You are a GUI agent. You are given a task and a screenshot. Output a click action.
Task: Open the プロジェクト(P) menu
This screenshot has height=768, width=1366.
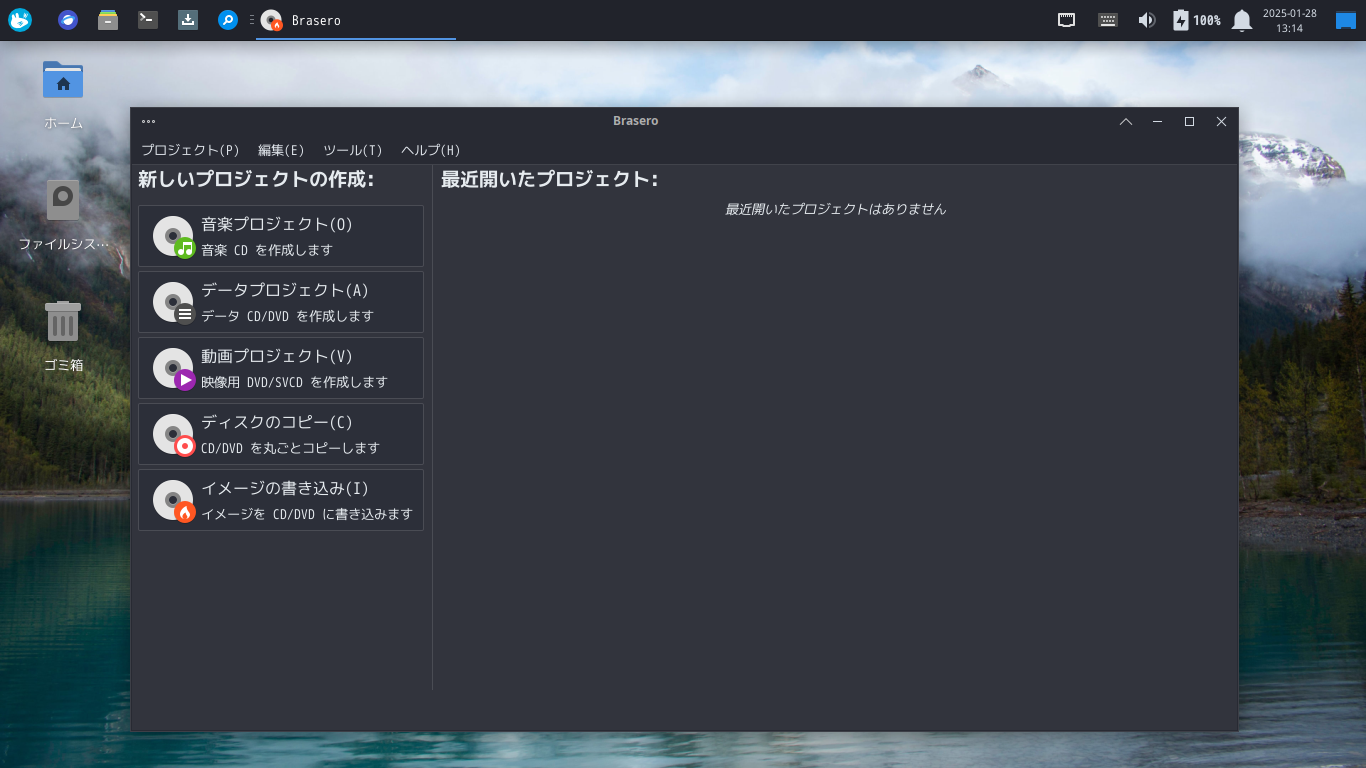point(190,150)
